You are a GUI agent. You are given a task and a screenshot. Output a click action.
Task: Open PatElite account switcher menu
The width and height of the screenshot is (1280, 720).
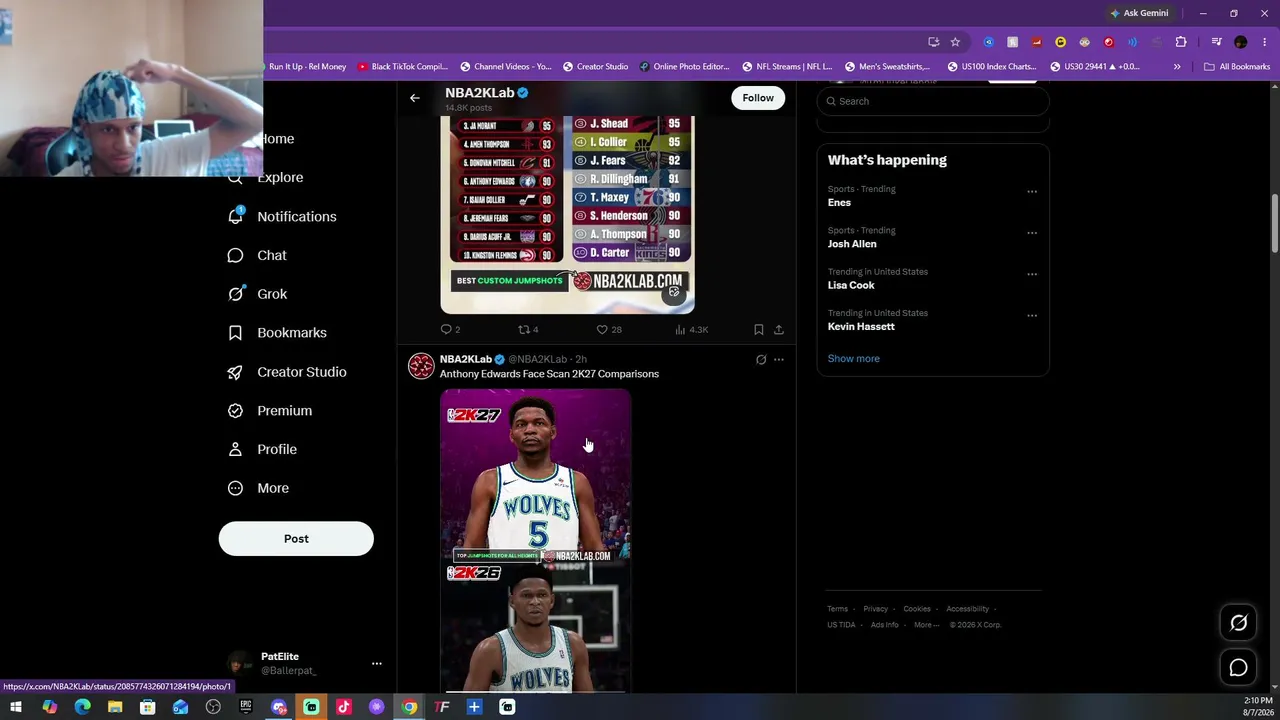[303, 663]
